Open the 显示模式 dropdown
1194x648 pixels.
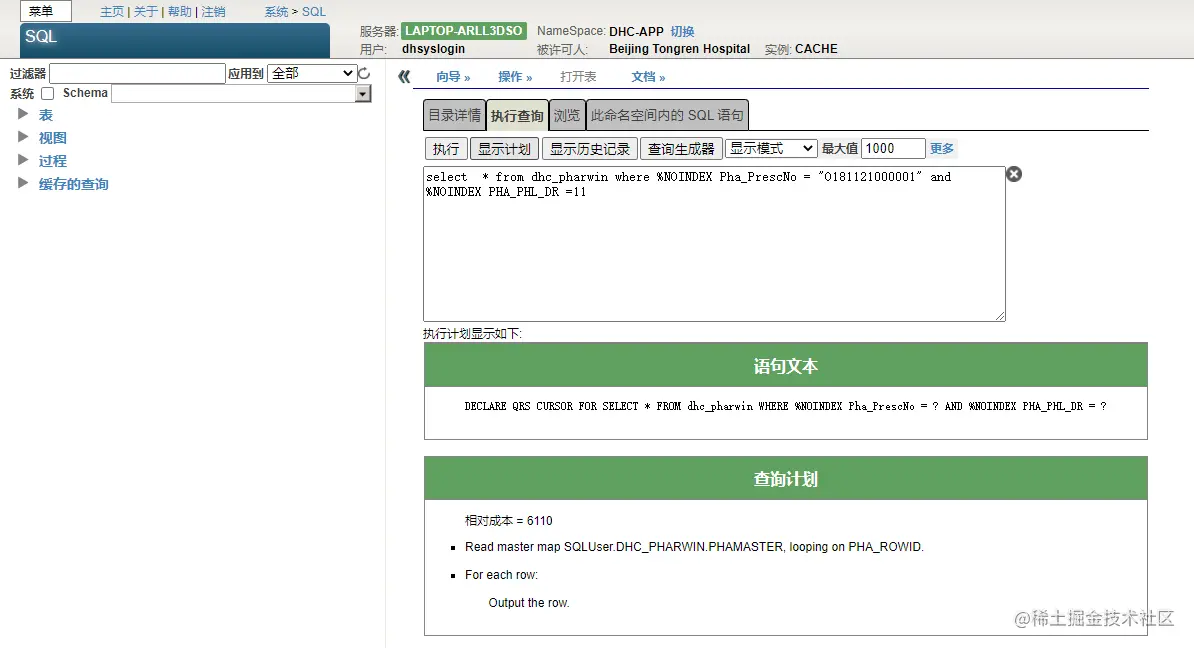771,148
